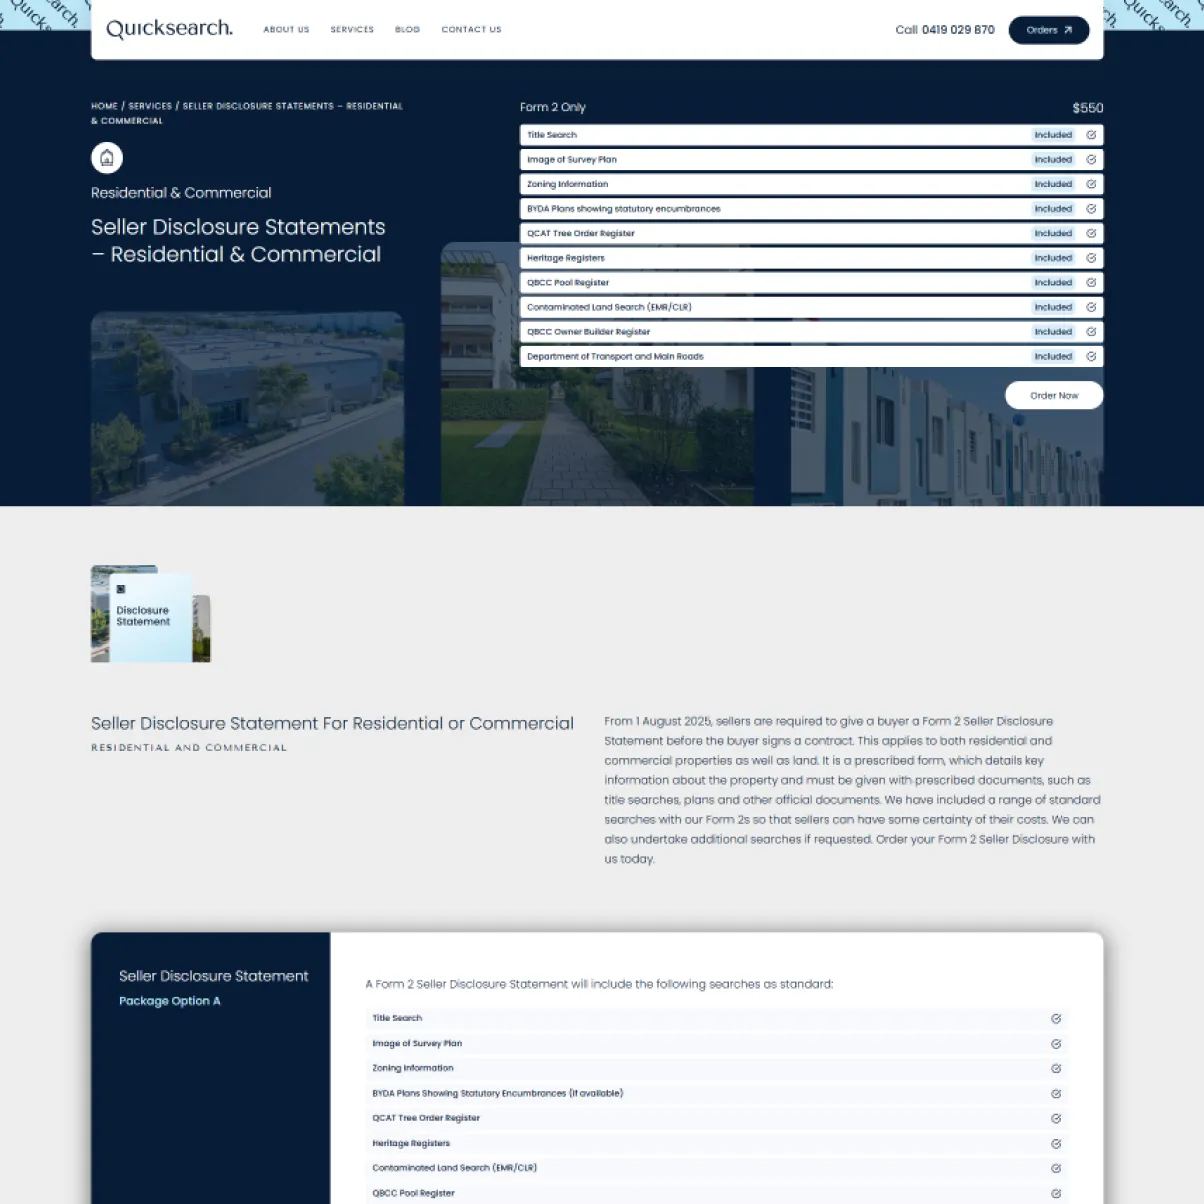Click the Disclosure Statement document icon

point(150,614)
